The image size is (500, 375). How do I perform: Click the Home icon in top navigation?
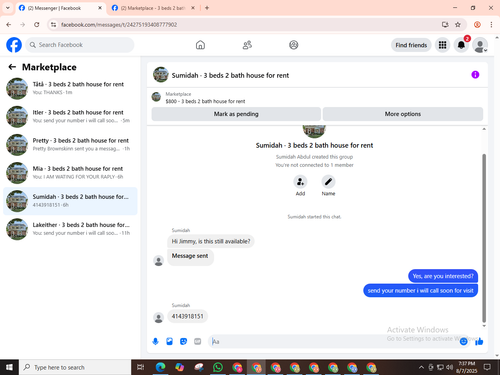coord(200,45)
